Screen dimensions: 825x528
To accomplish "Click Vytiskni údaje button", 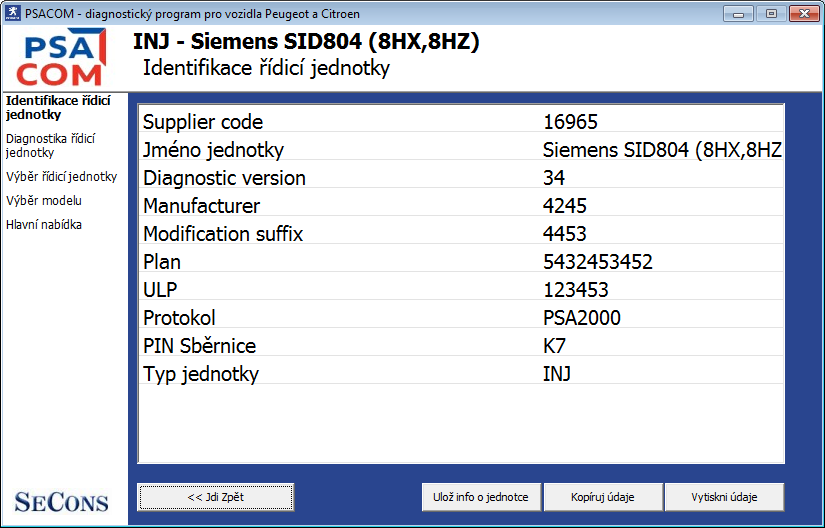I will (x=724, y=497).
